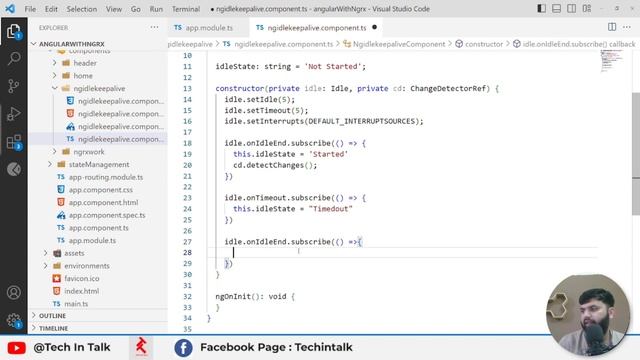The height and width of the screenshot is (360, 640).
Task: Open the Search view icon
Action: [x=13, y=58]
